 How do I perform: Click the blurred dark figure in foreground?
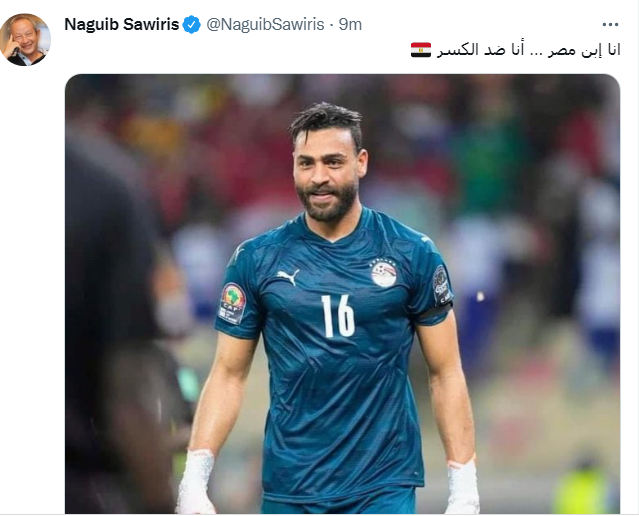[114, 318]
